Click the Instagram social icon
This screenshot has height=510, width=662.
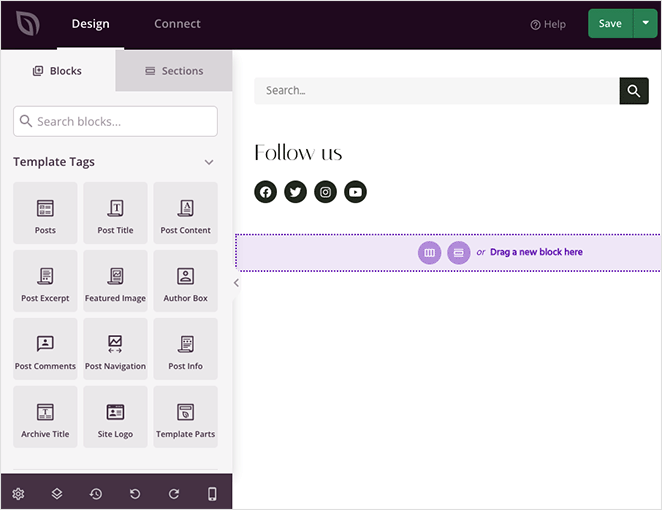(x=326, y=192)
